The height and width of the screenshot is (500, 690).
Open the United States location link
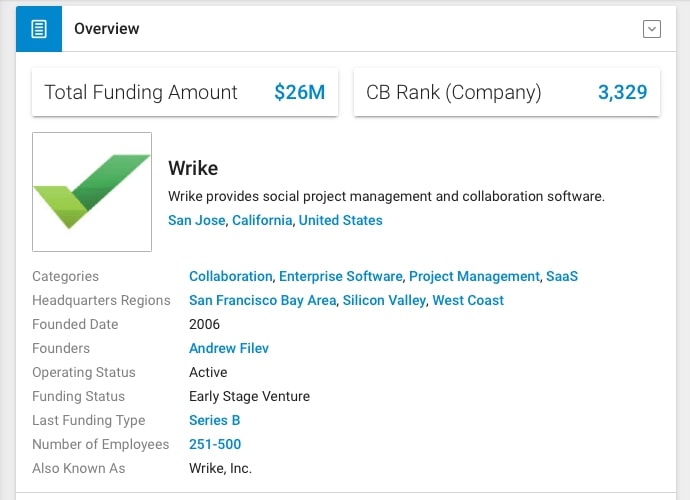(341, 220)
